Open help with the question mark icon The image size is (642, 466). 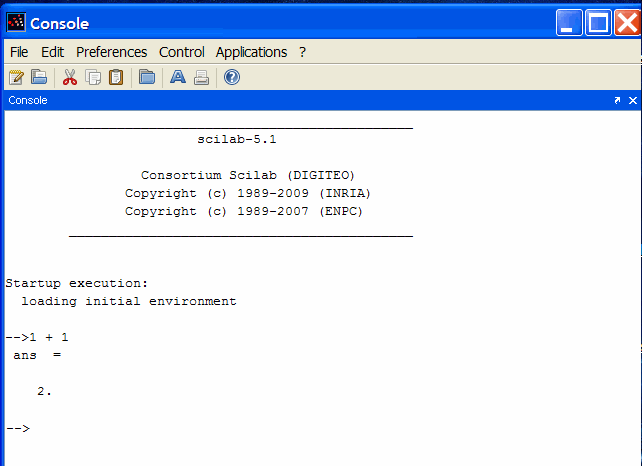pos(232,77)
